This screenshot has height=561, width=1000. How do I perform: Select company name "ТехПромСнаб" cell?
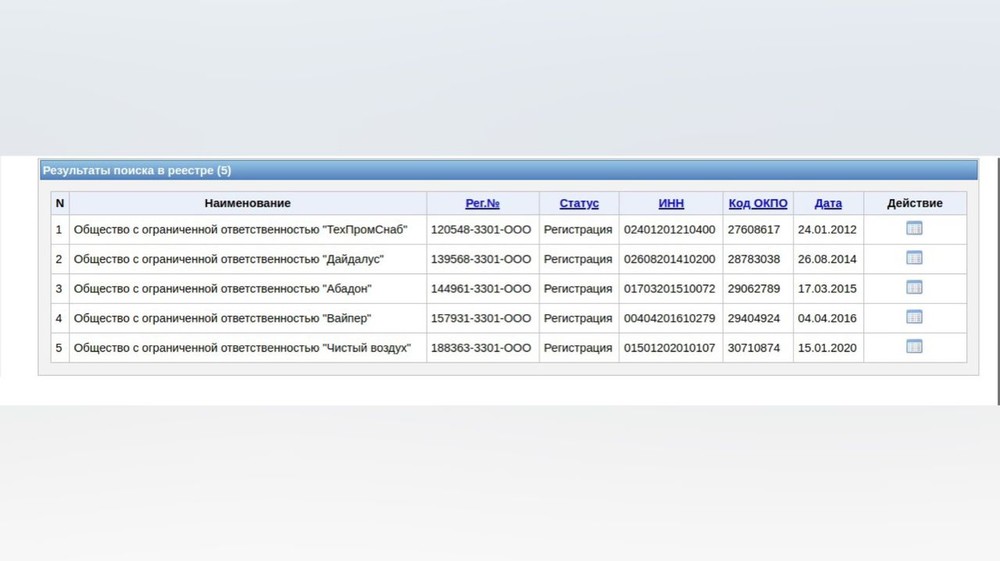click(x=240, y=229)
